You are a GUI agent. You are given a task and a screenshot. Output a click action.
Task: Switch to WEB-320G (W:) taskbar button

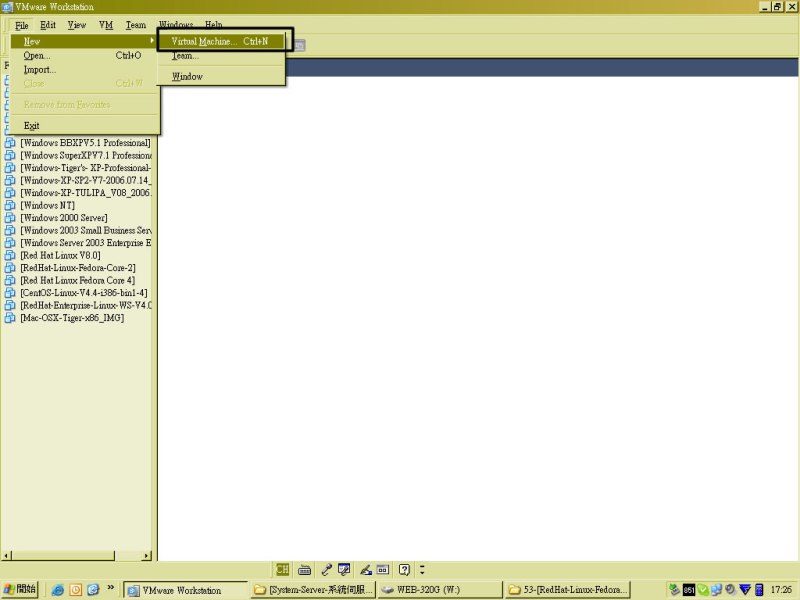pyautogui.click(x=440, y=590)
